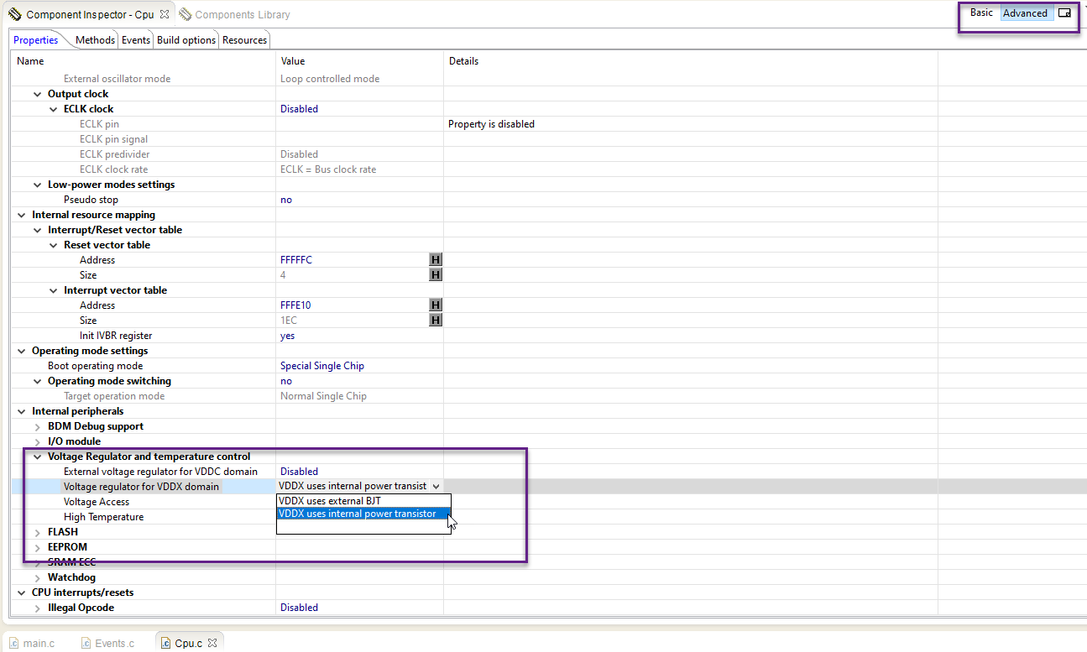Click the FFFE10 address value
This screenshot has height=652, width=1087.
click(295, 306)
